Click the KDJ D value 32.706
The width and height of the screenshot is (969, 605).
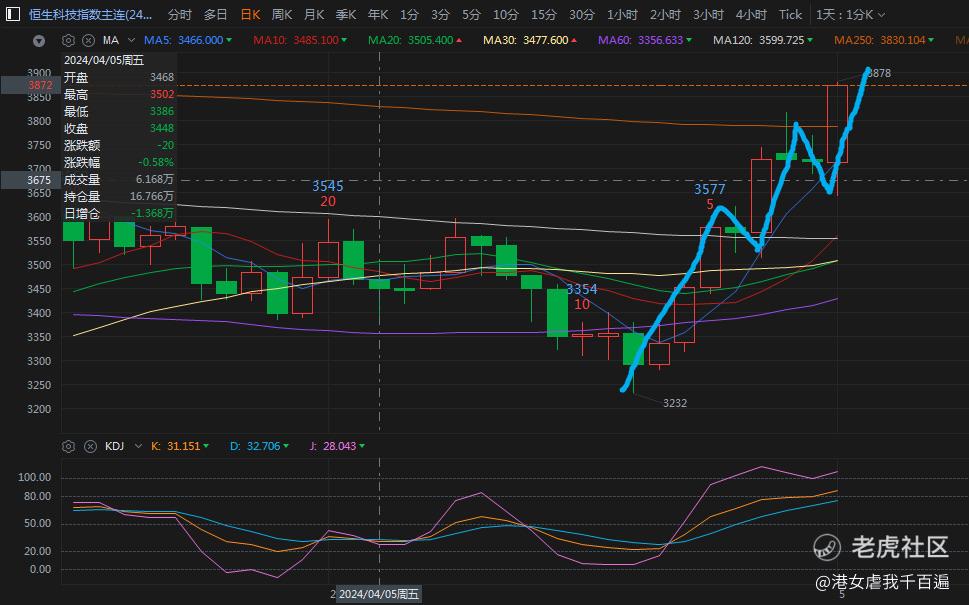[263, 446]
